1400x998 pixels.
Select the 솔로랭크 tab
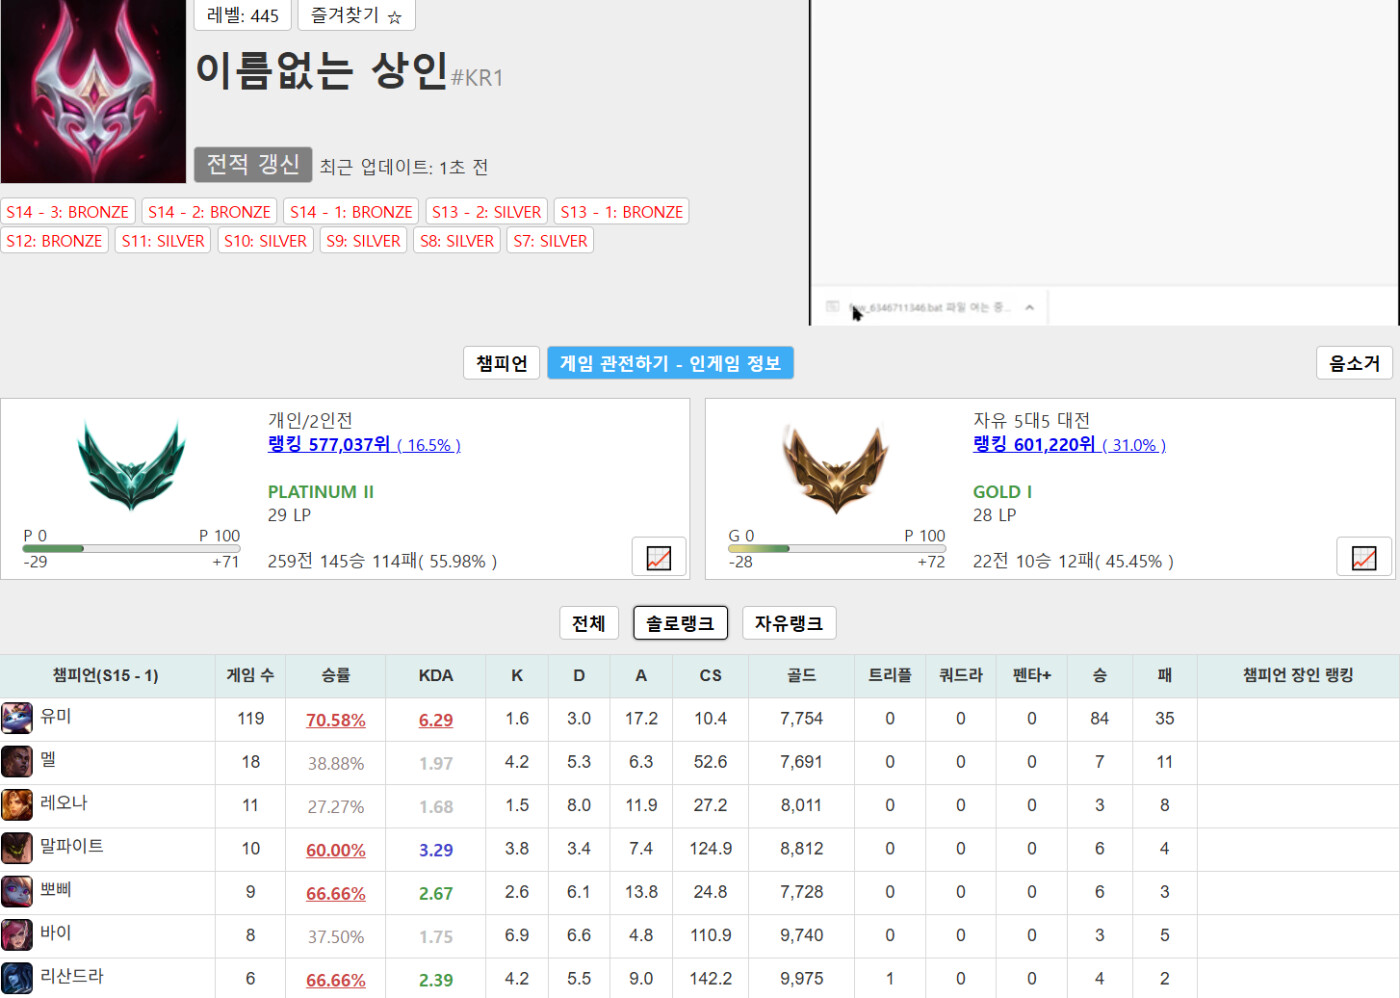tap(680, 623)
